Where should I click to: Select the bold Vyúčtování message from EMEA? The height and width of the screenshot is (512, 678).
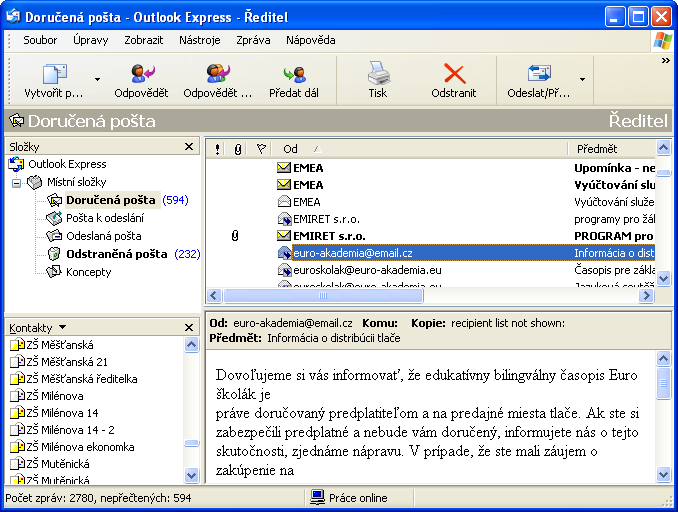point(431,185)
